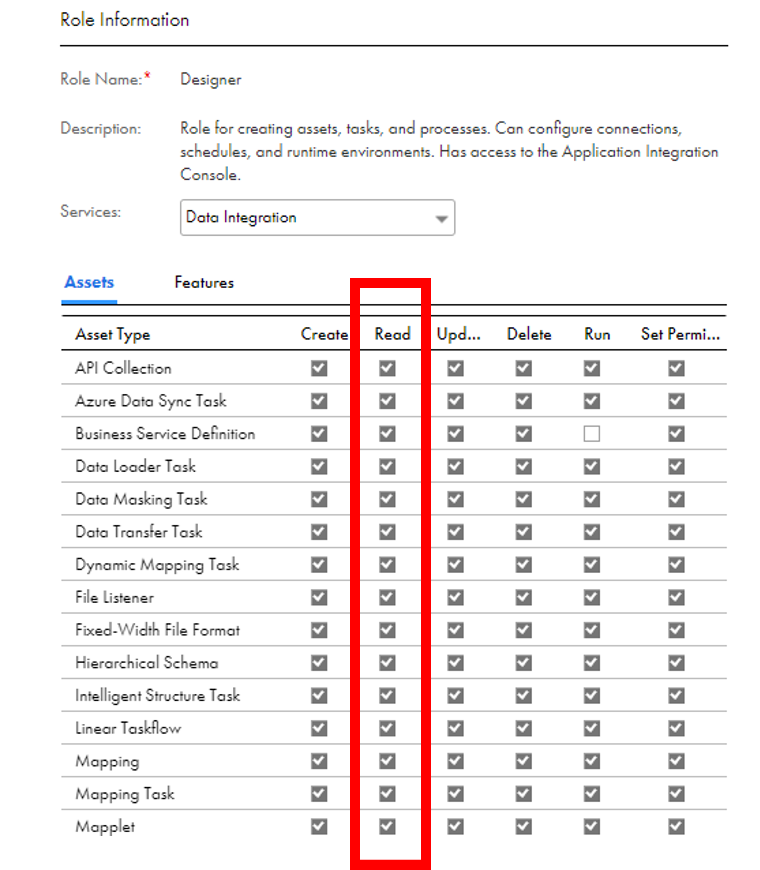This screenshot has width=760, height=870.
Task: Click the Designer role name field
Action: coord(211,79)
